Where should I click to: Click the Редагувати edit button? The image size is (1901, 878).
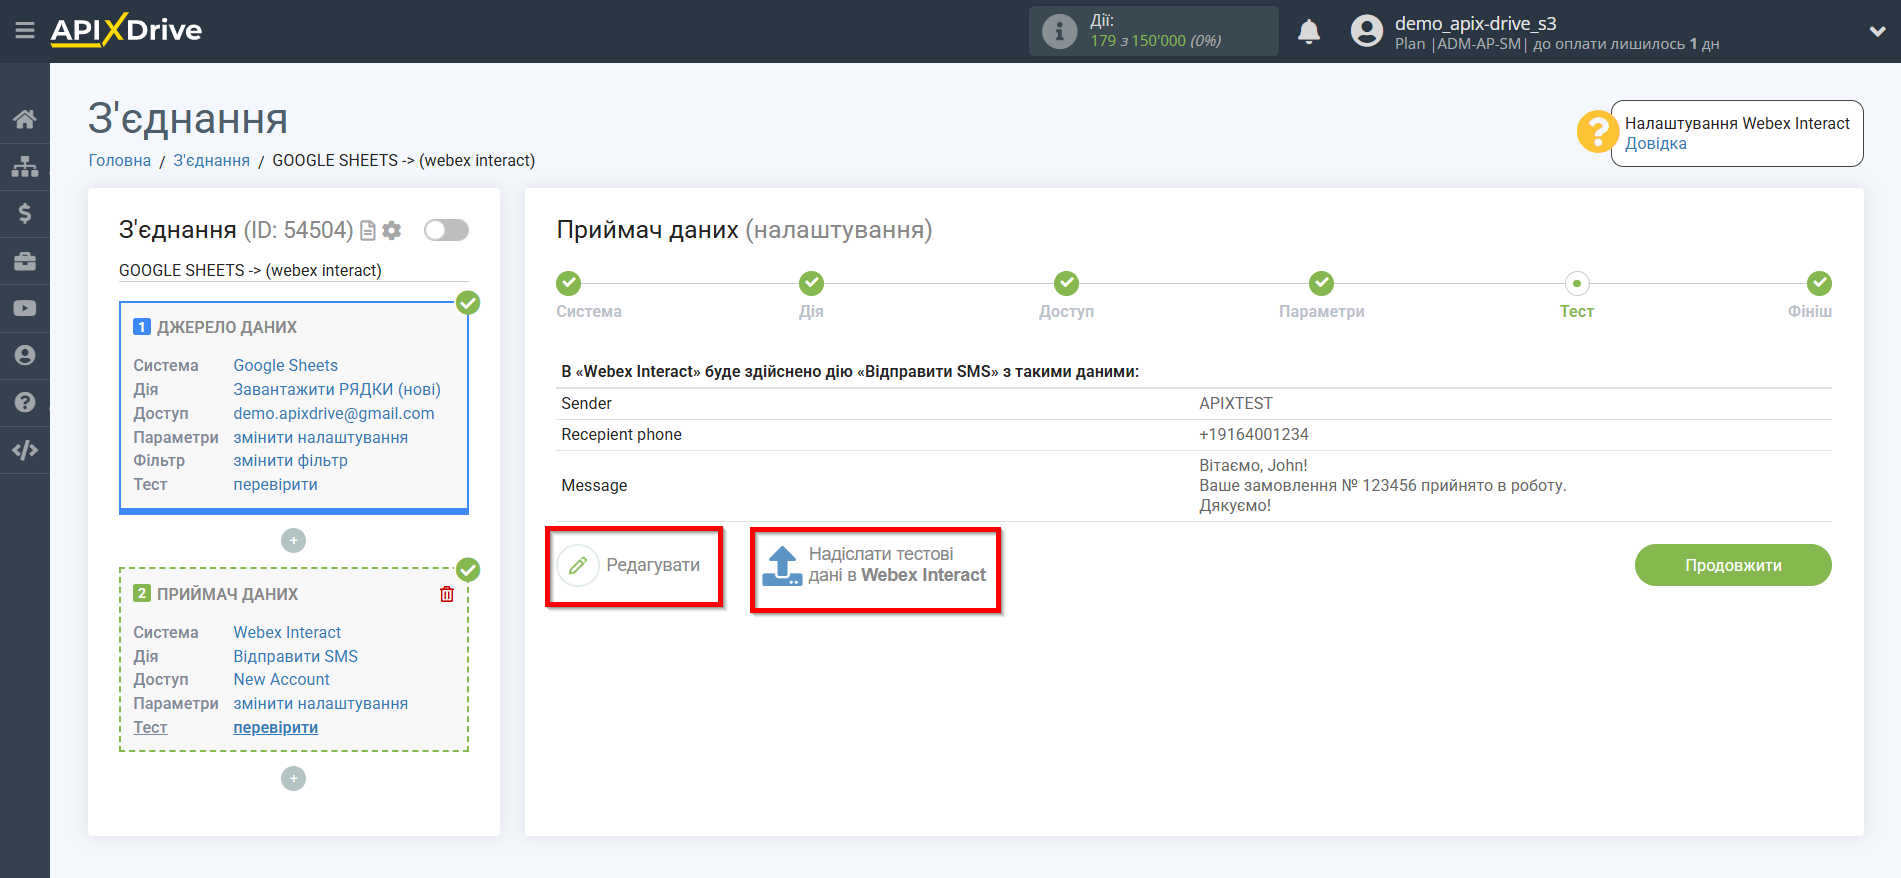pos(630,566)
